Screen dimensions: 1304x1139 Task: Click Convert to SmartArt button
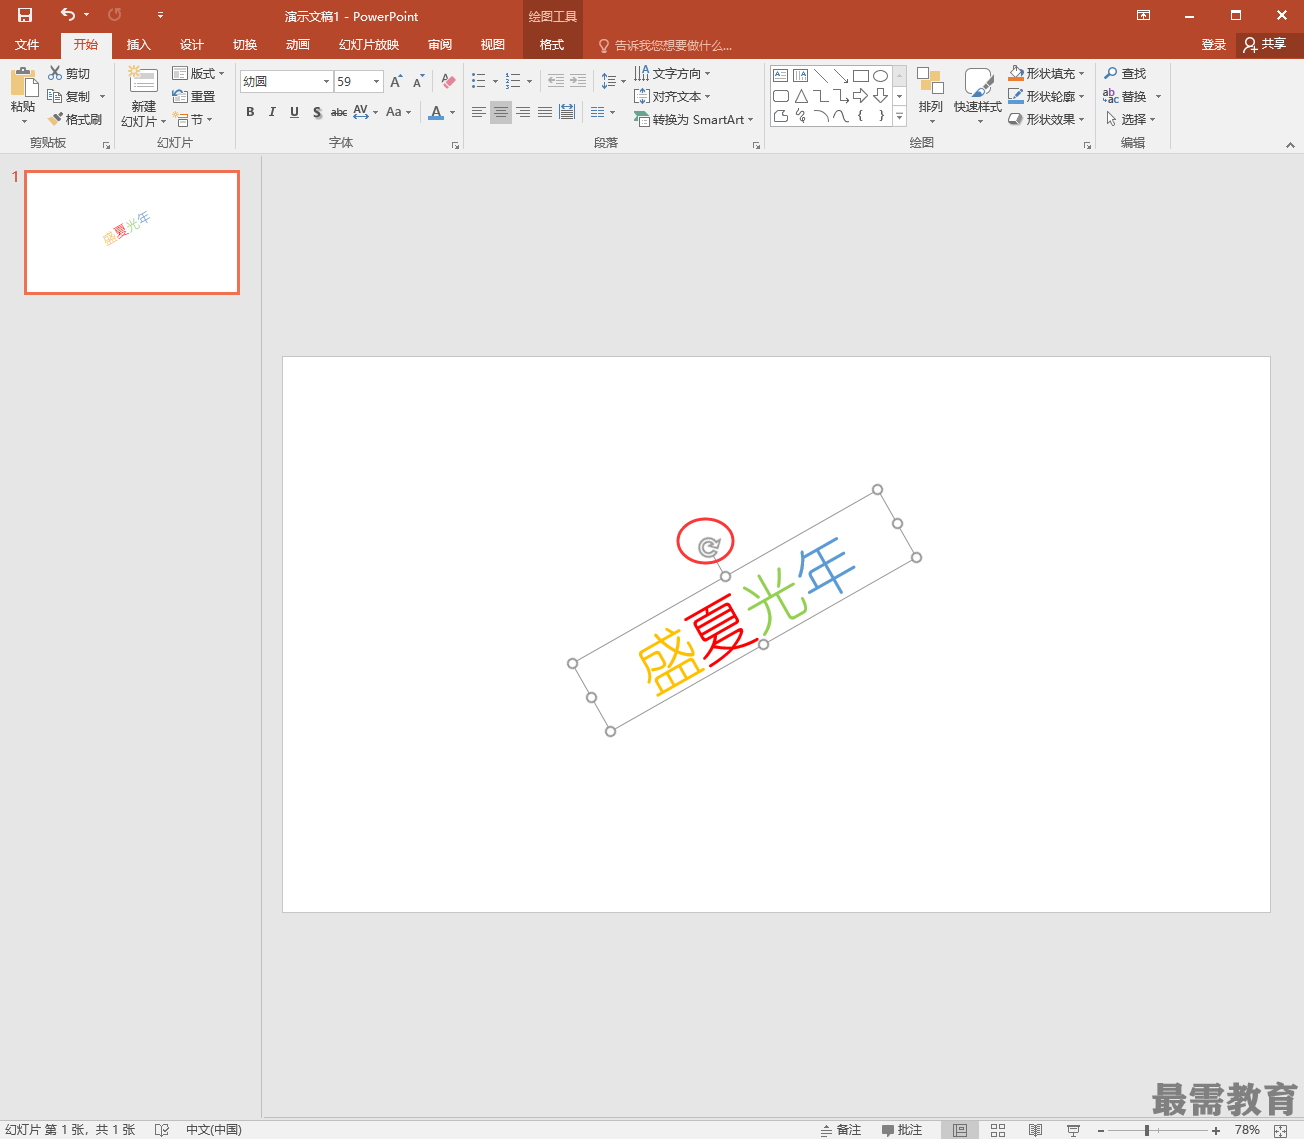(693, 119)
